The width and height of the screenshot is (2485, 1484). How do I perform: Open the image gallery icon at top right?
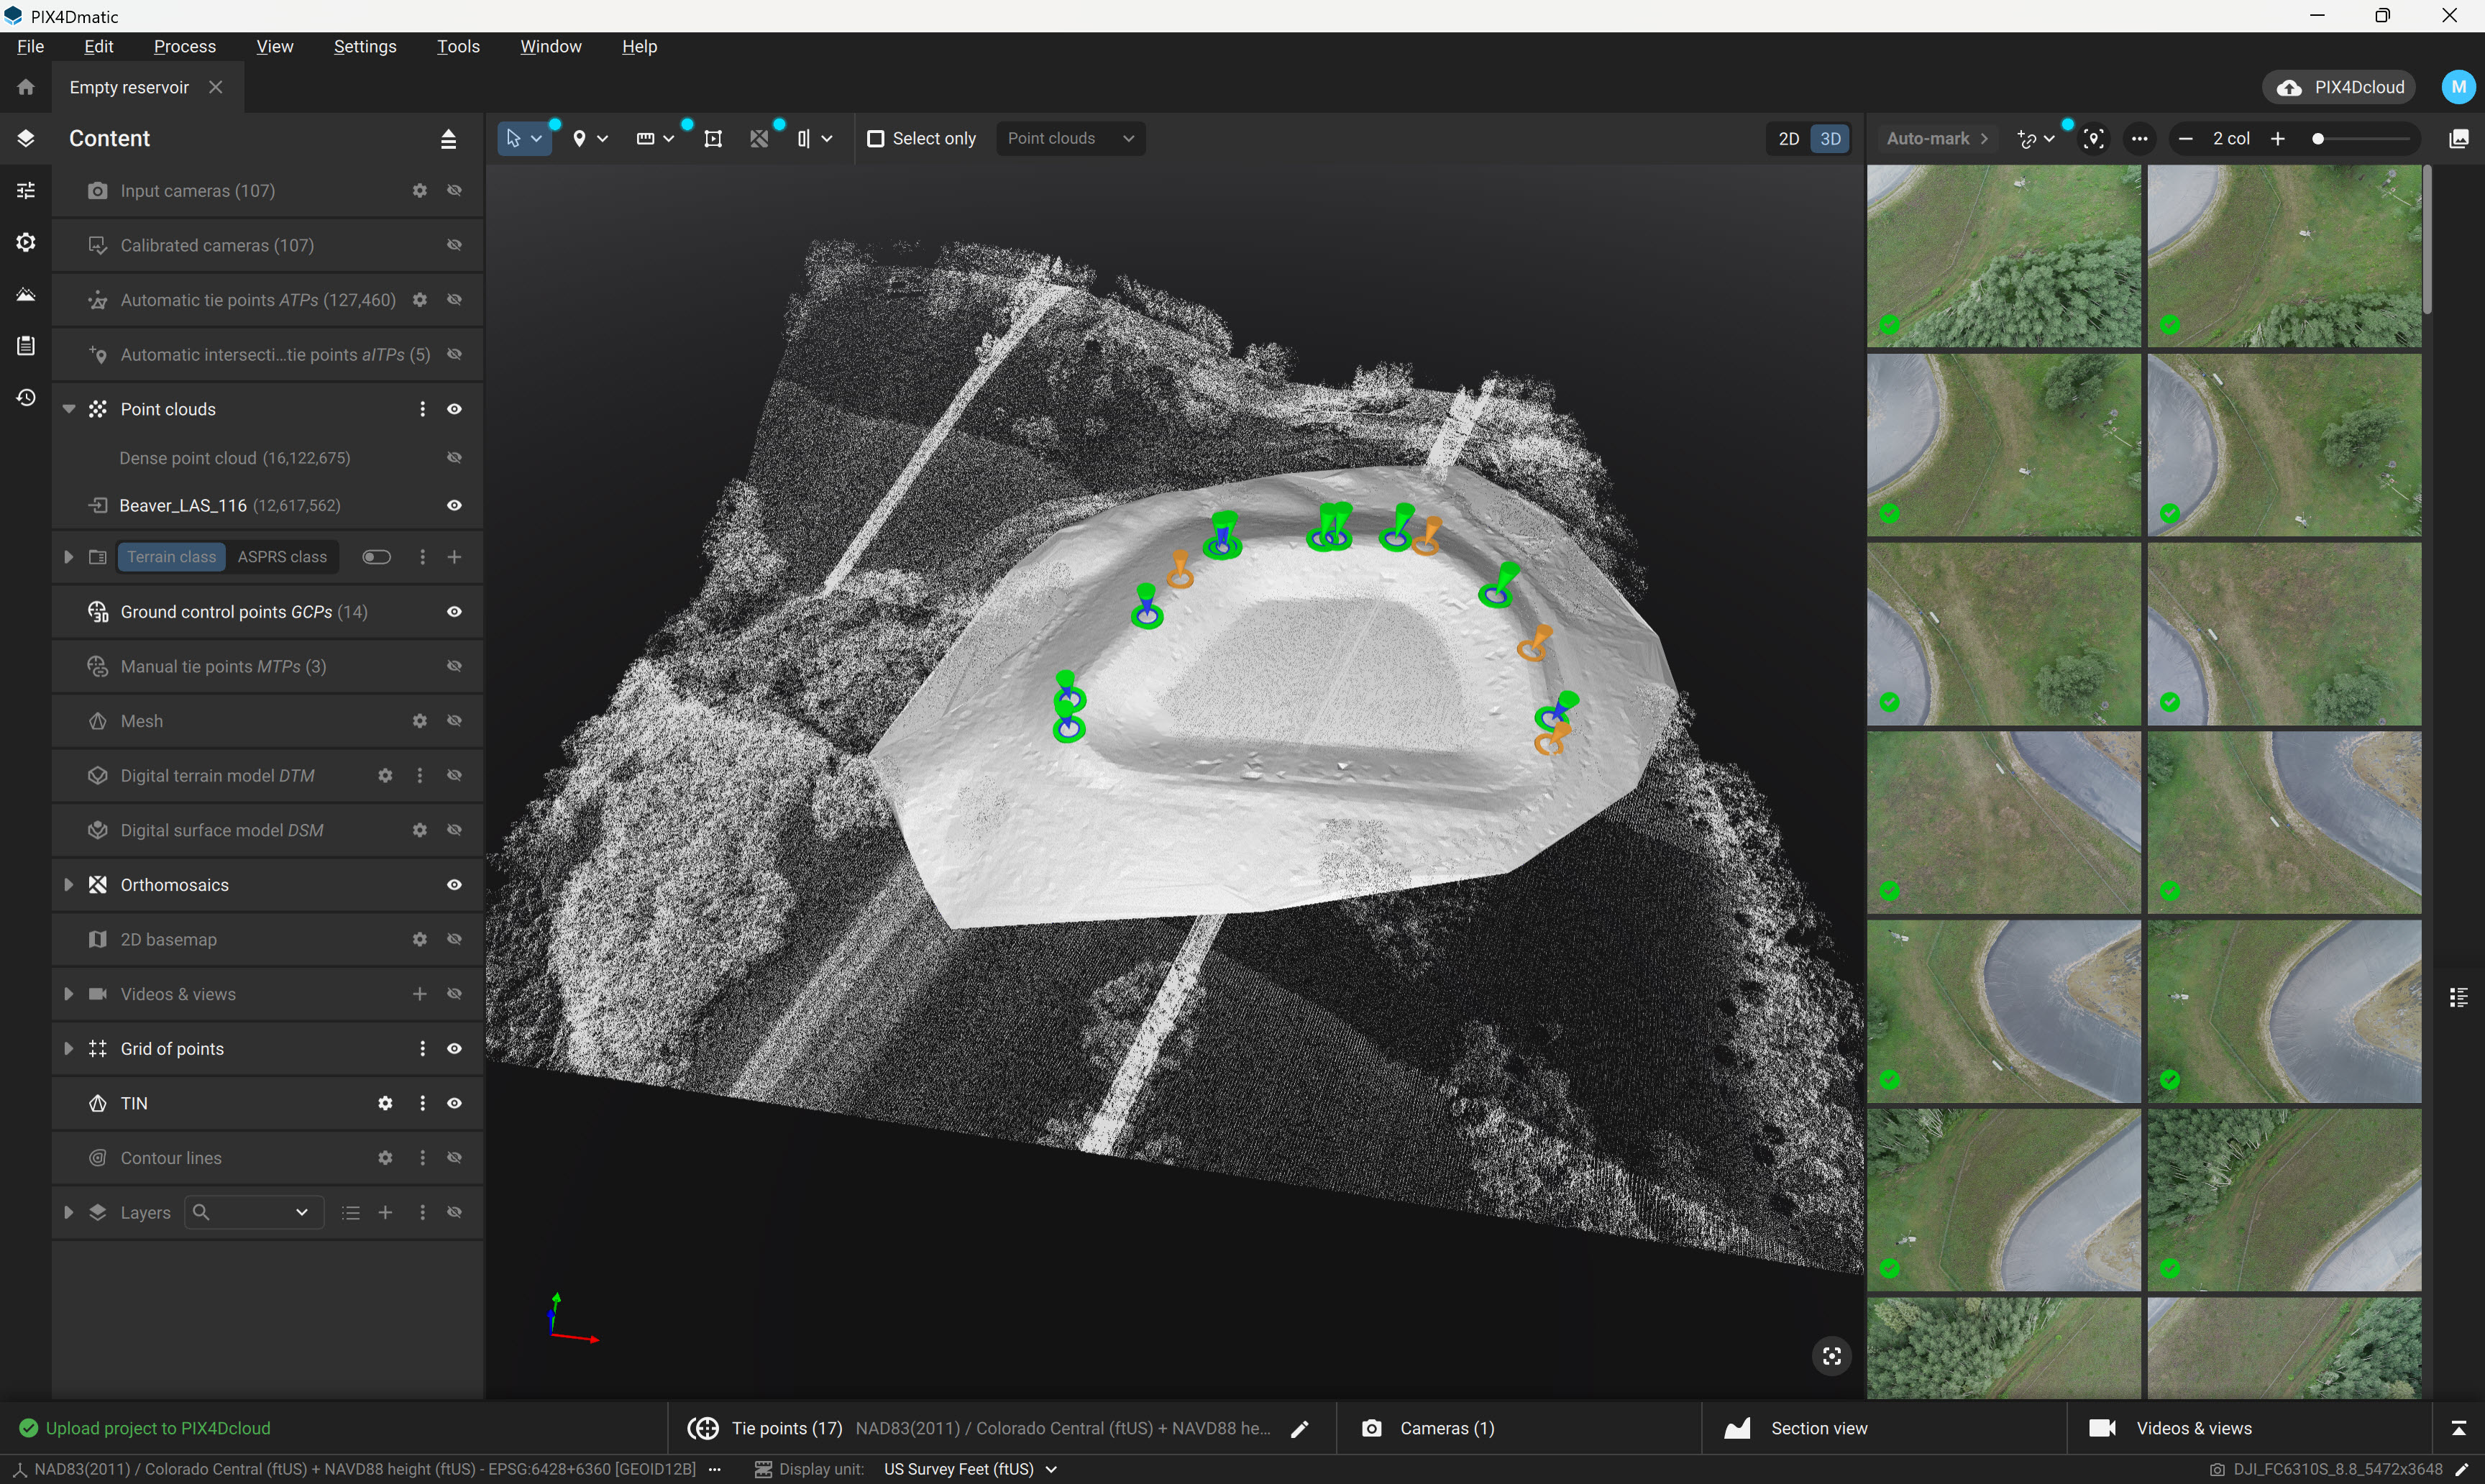[2459, 138]
